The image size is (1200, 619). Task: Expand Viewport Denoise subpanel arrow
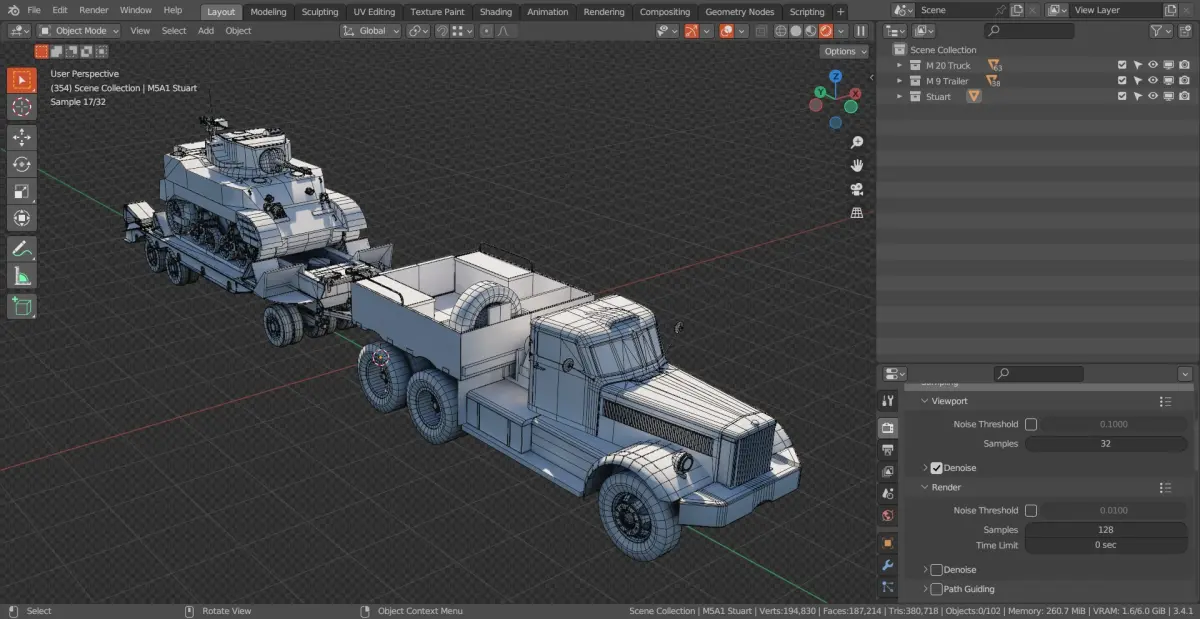[925, 468]
